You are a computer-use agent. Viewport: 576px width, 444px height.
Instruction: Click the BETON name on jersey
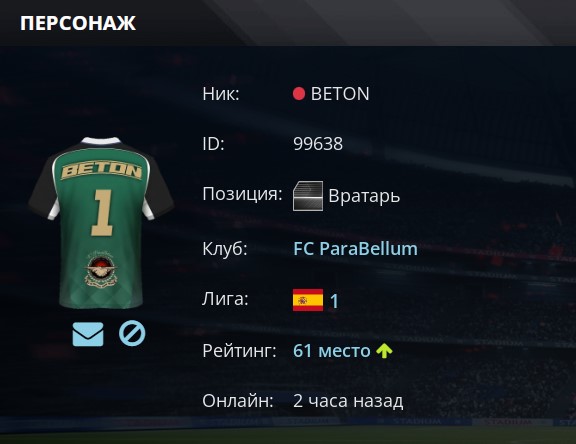point(101,171)
